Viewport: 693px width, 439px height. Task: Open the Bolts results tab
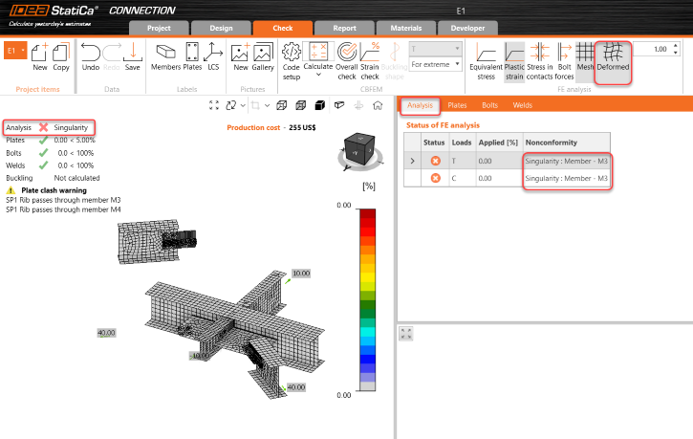point(489,104)
